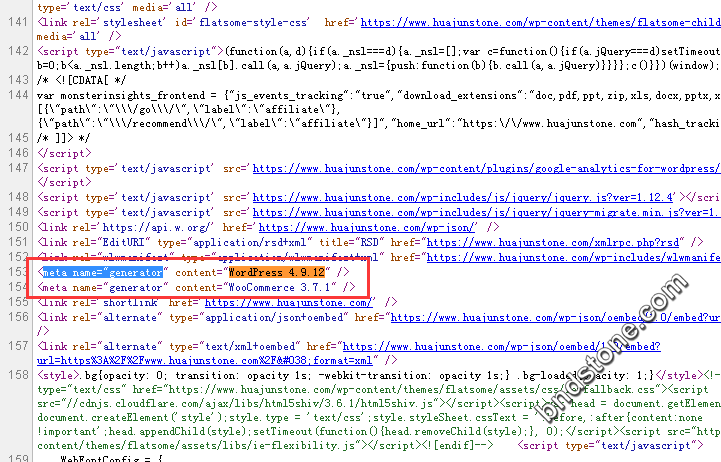Click the 'WooCommerce 3.7.1' content value

coord(280,288)
